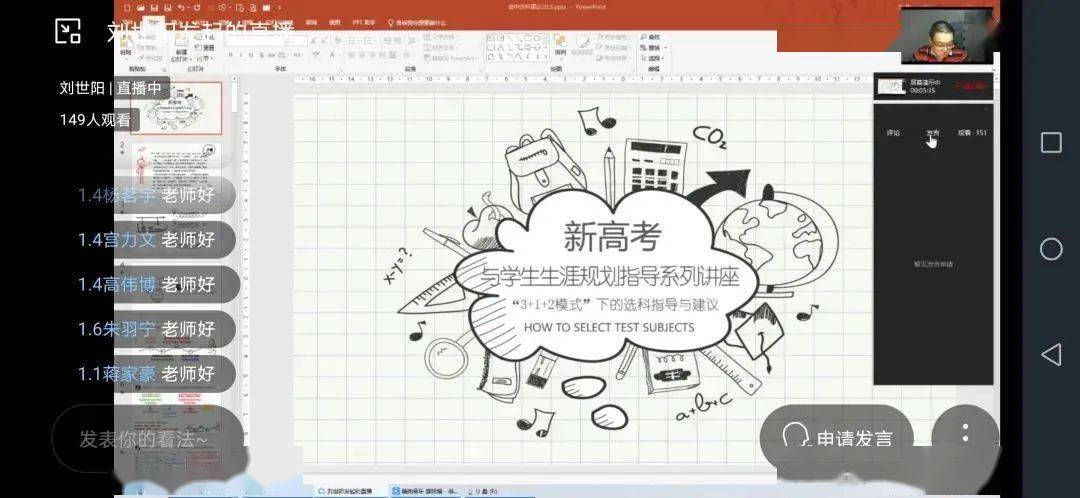Viewport: 1080px width, 498px height.
Task: Click the Undo arrow in the quick access toolbar
Action: click(x=180, y=7)
